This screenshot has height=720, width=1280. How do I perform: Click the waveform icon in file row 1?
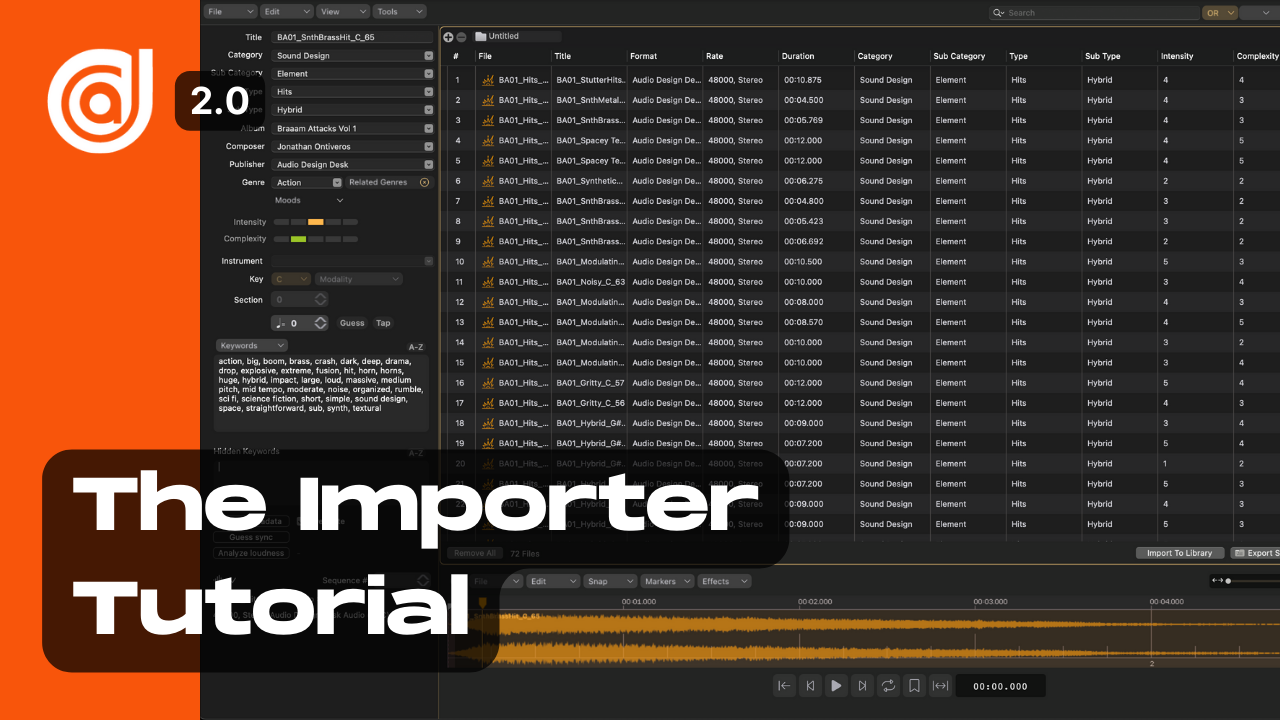(x=488, y=80)
